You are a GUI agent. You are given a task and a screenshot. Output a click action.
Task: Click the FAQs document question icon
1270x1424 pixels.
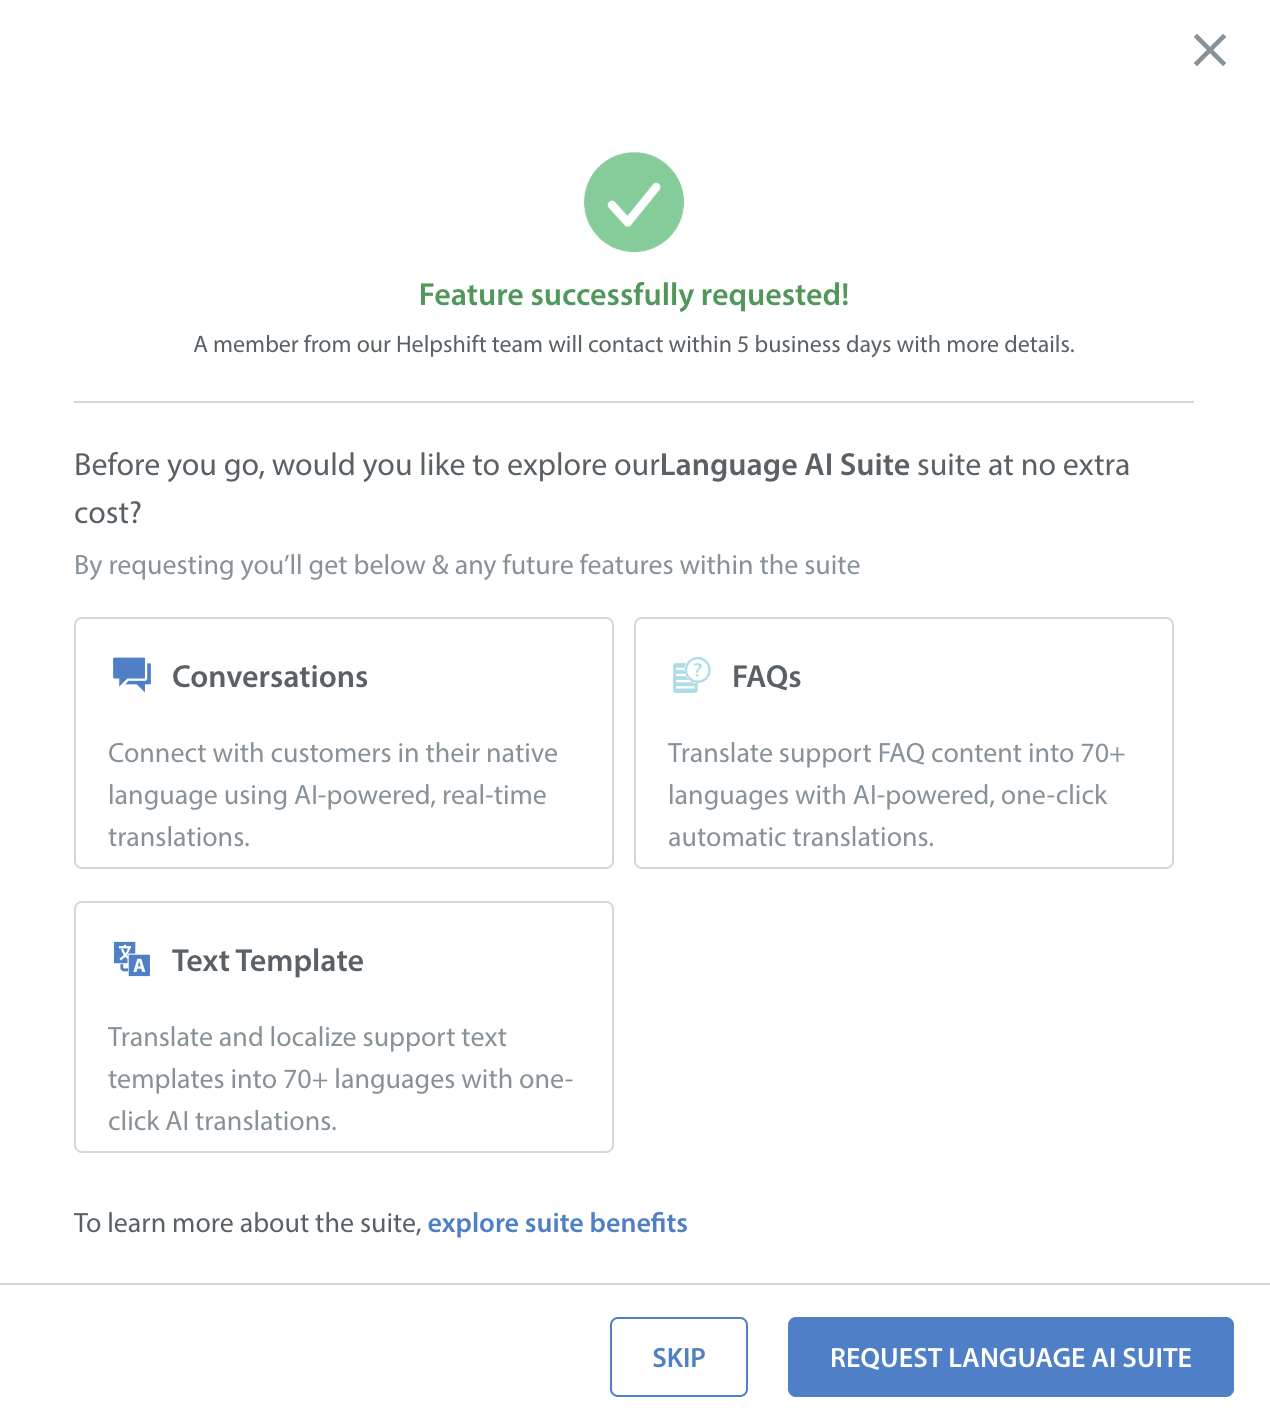(x=691, y=676)
